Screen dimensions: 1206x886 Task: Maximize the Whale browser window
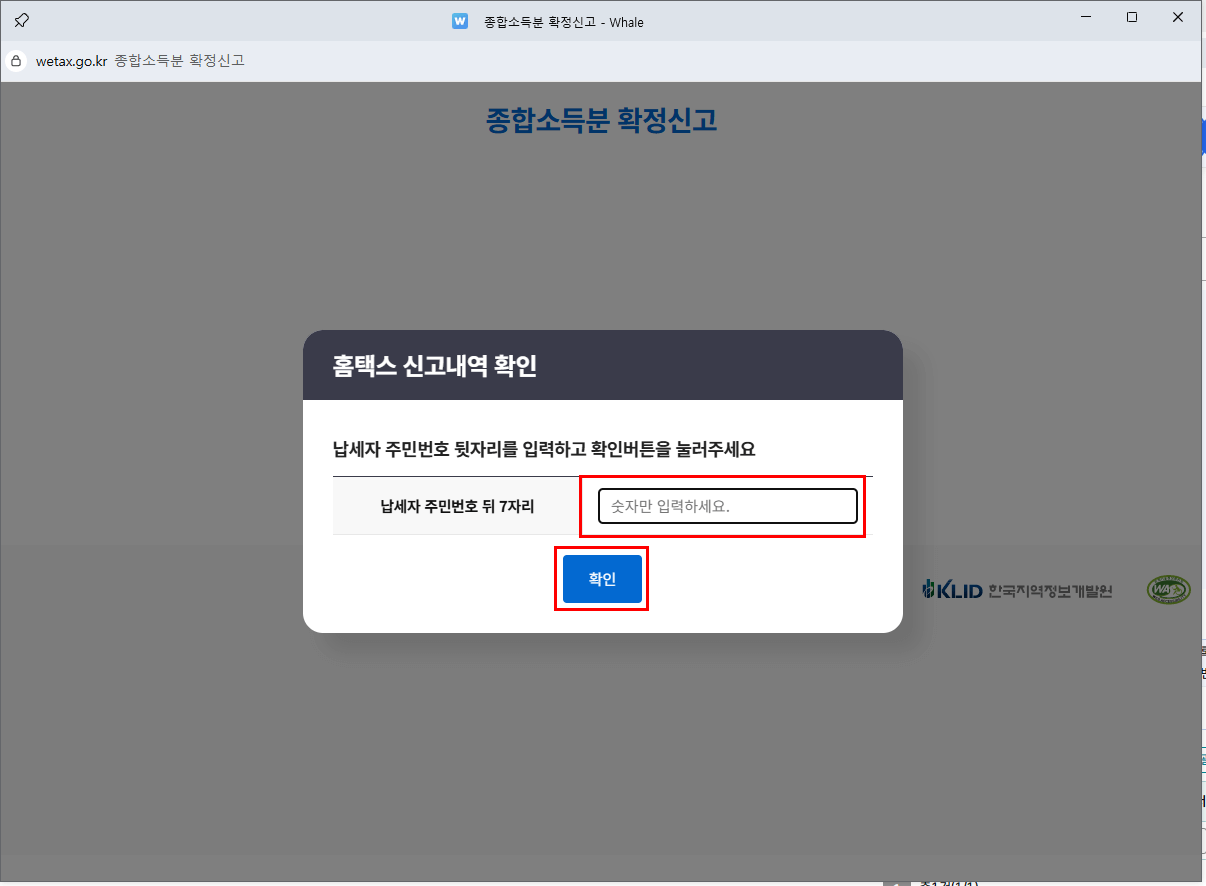tap(1131, 17)
